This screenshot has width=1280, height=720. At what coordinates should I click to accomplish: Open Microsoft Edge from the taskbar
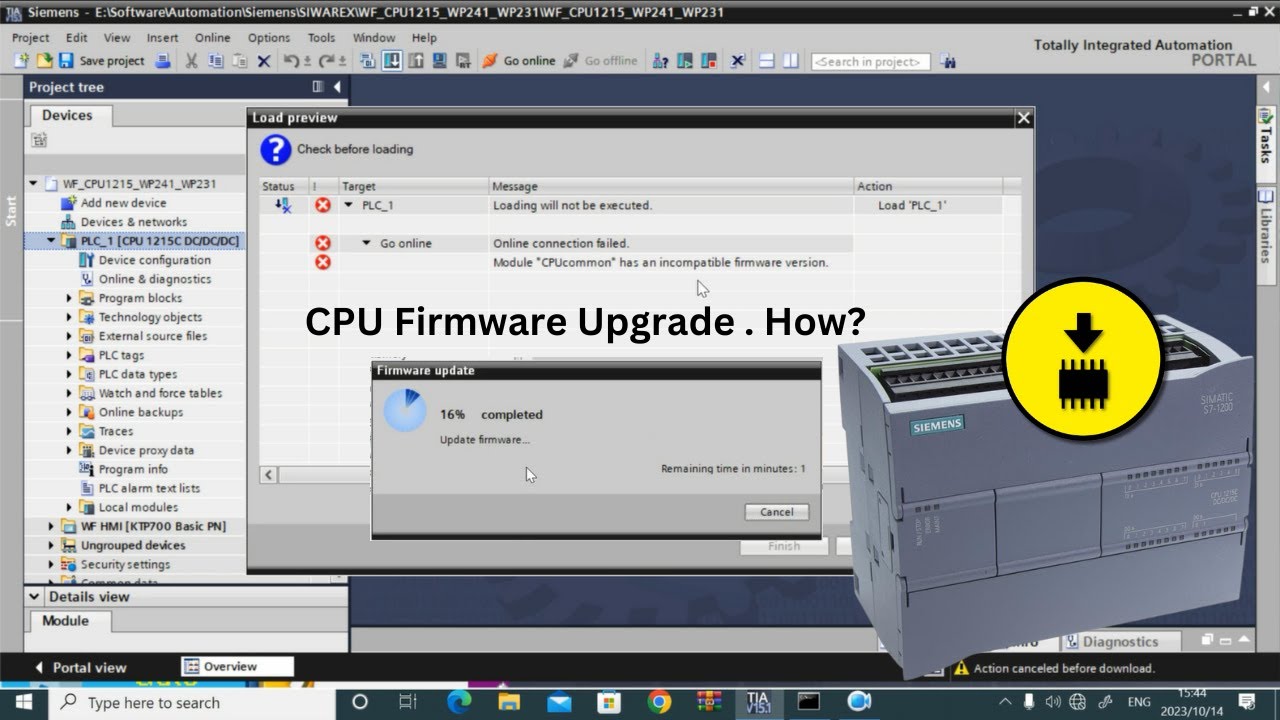[x=459, y=702]
